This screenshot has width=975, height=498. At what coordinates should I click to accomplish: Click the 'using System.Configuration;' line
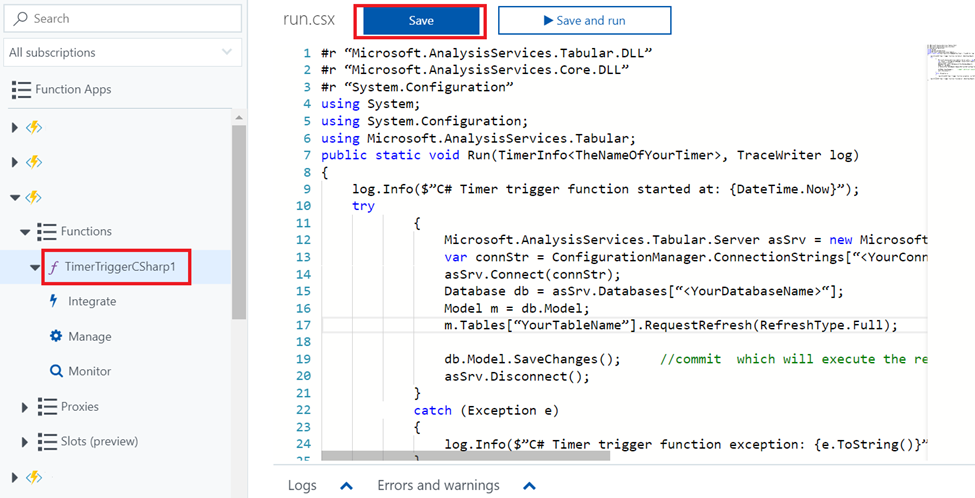(425, 121)
